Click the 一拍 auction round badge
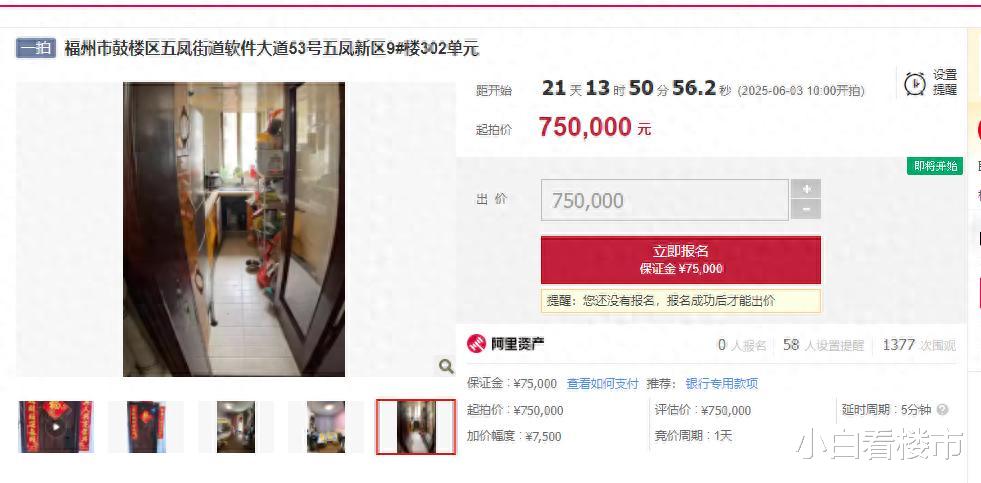 coord(36,48)
